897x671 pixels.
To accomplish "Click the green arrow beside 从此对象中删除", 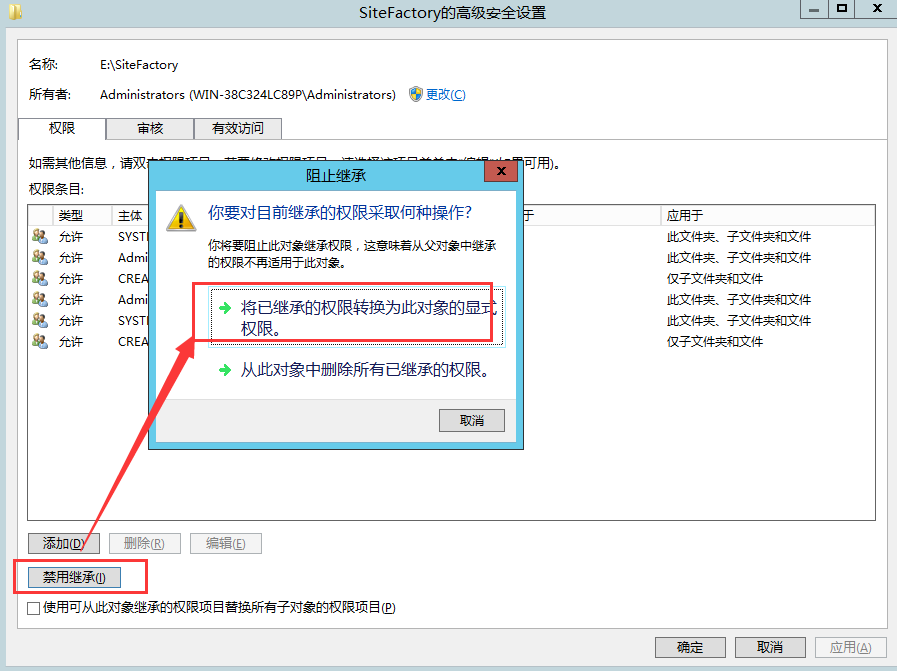I will click(225, 370).
